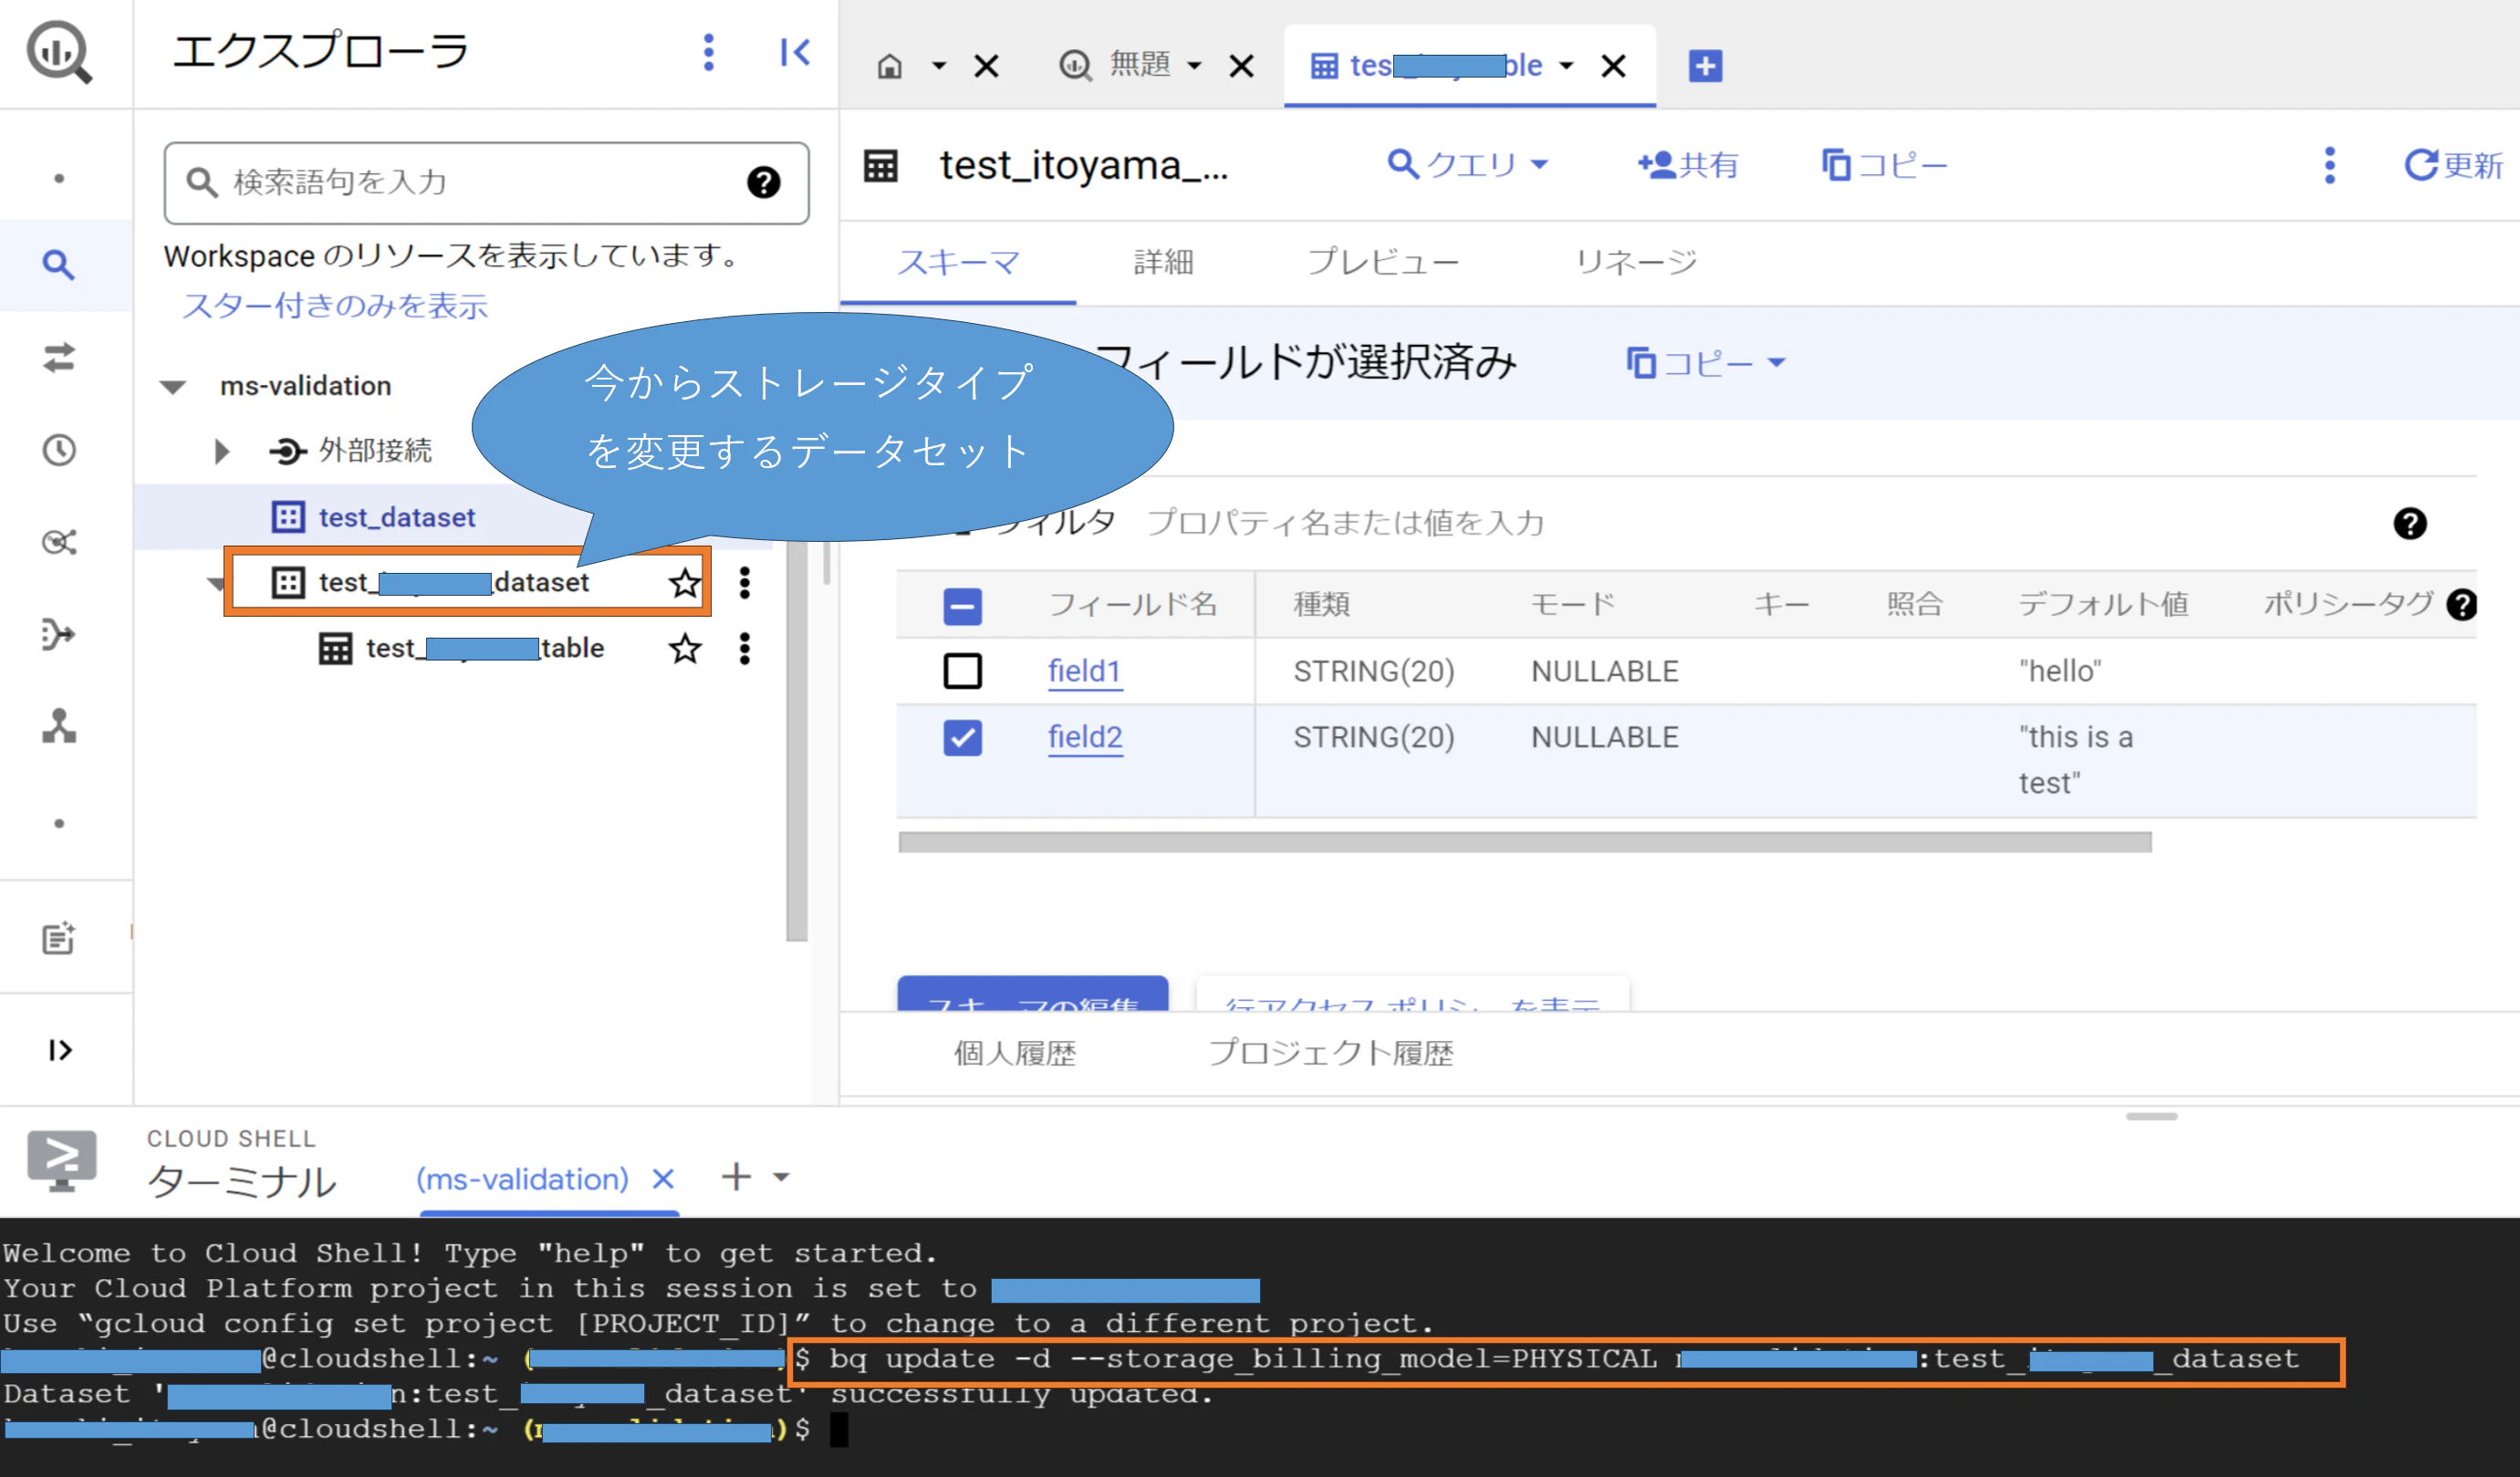Click the home tab icon
The height and width of the screenshot is (1477, 2520).
click(889, 66)
